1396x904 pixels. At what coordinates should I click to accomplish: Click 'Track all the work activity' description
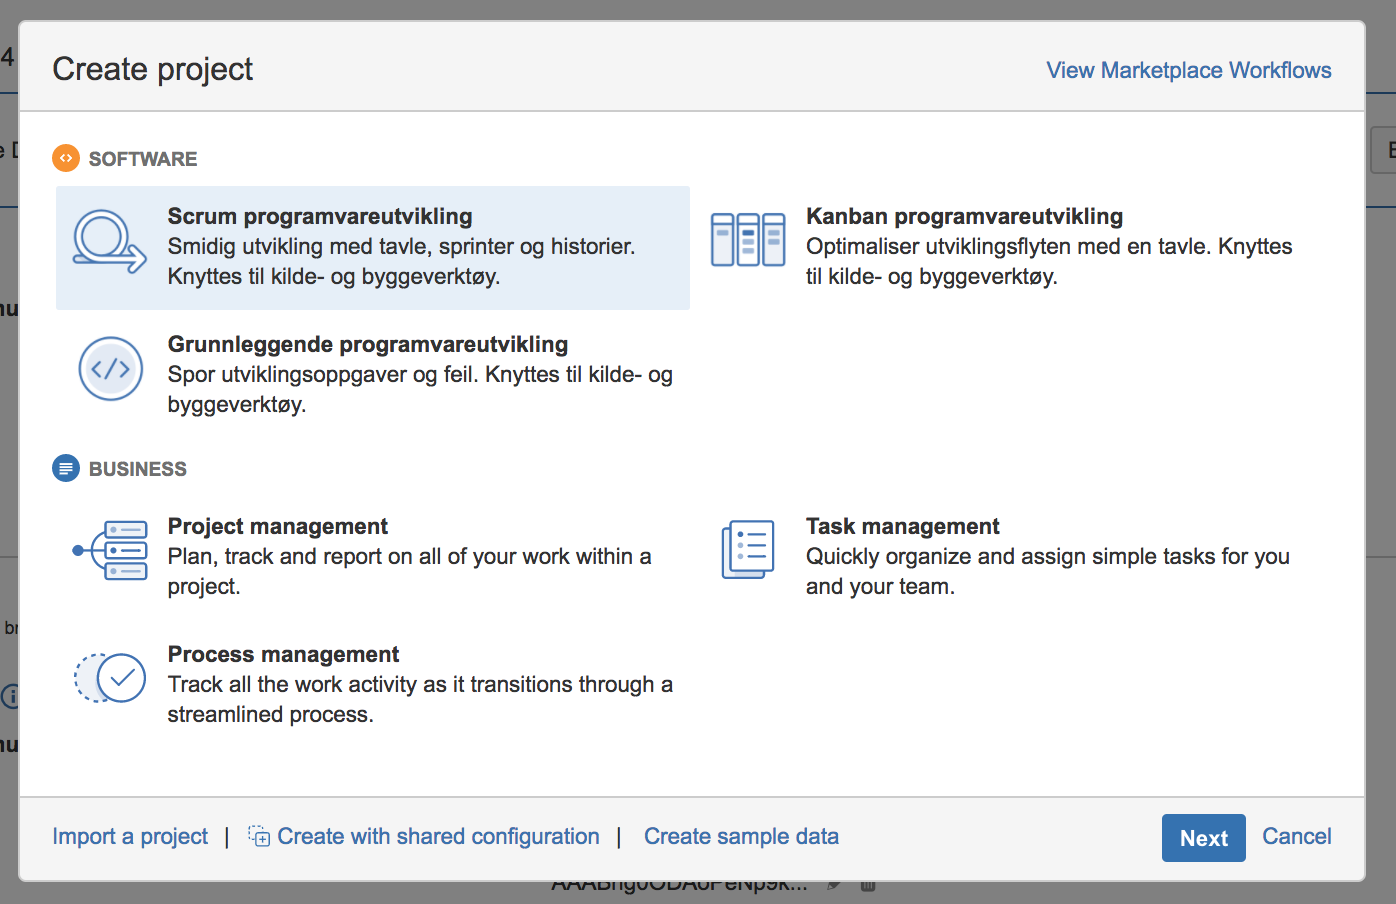(x=420, y=699)
